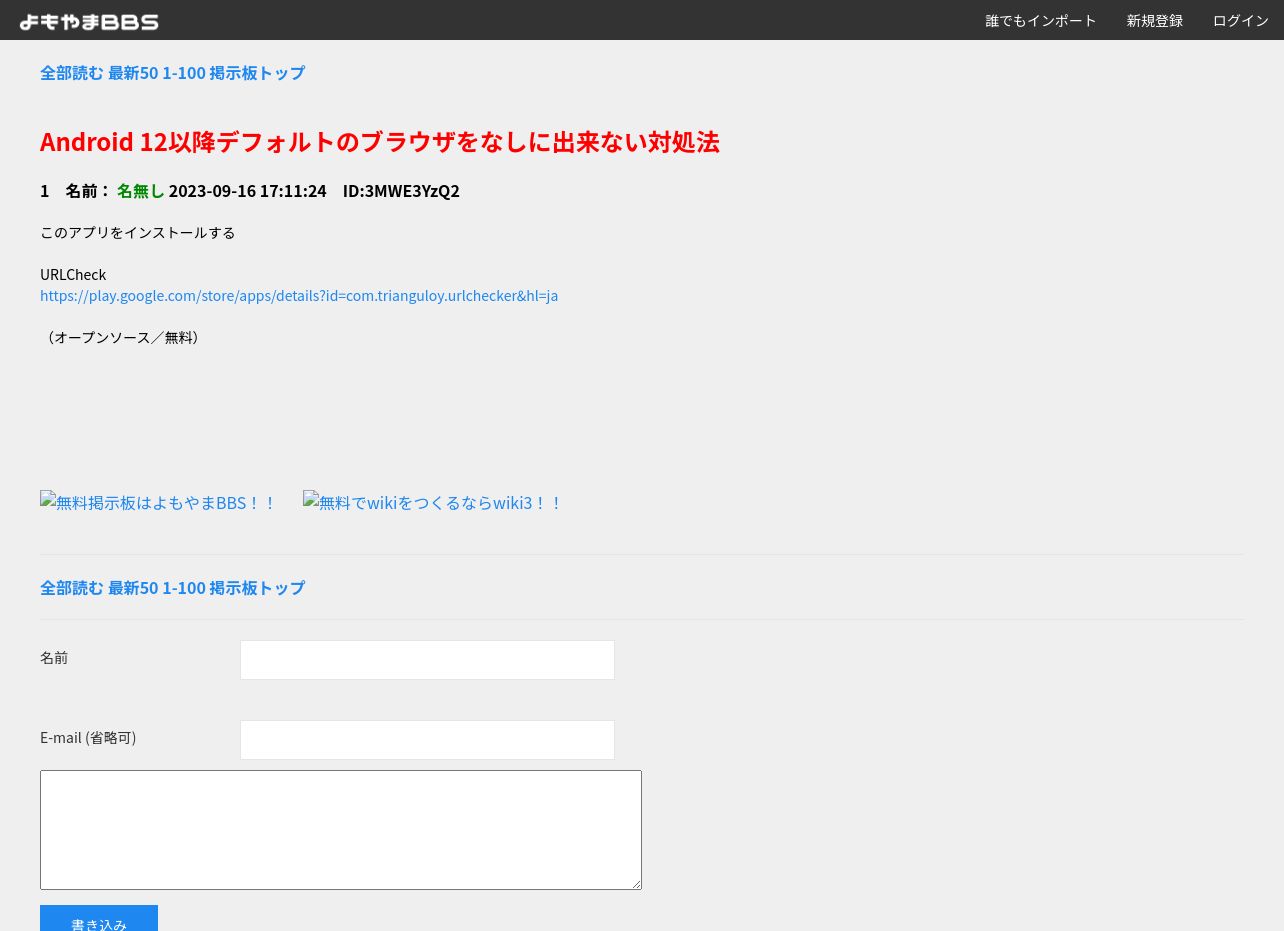Click the E-mail (省略可) label
This screenshot has height=931, width=1284.
click(x=88, y=737)
